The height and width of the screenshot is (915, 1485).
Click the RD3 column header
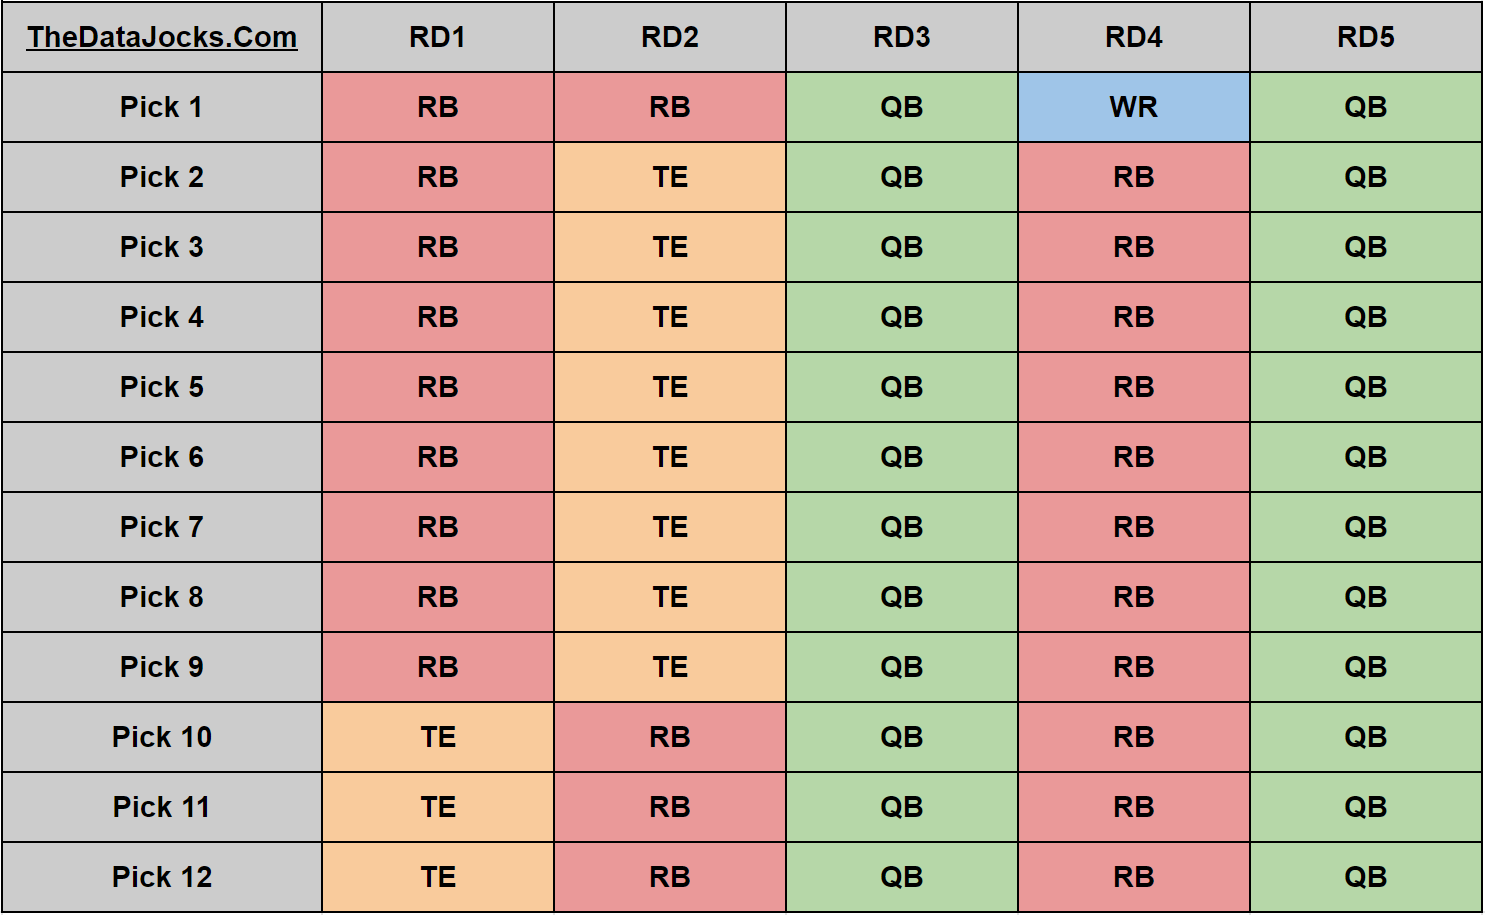[902, 37]
